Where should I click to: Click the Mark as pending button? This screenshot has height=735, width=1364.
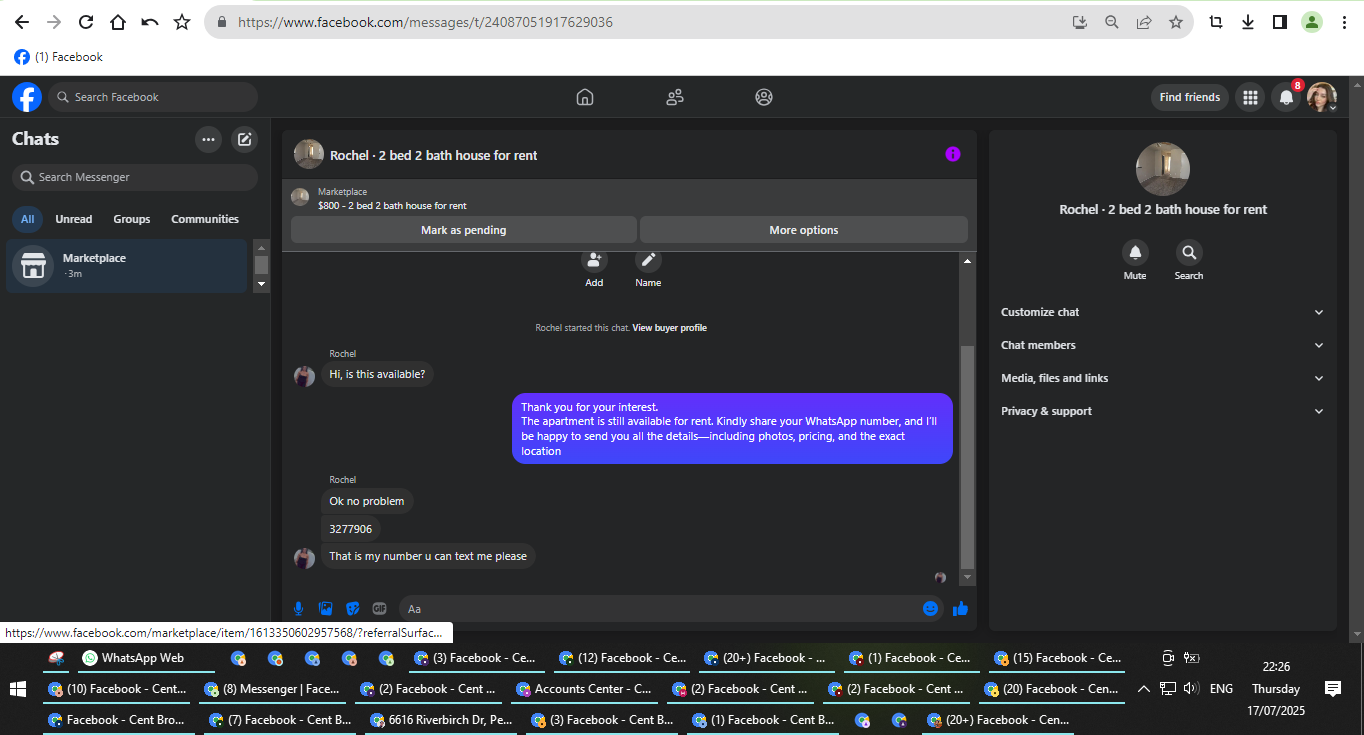pyautogui.click(x=464, y=230)
